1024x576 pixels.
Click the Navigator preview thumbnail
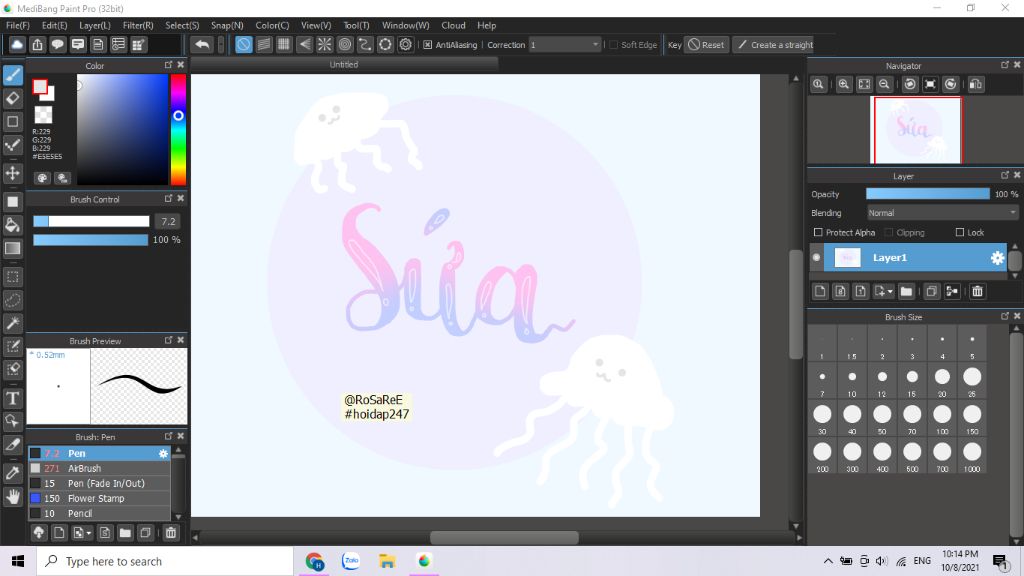(x=918, y=130)
